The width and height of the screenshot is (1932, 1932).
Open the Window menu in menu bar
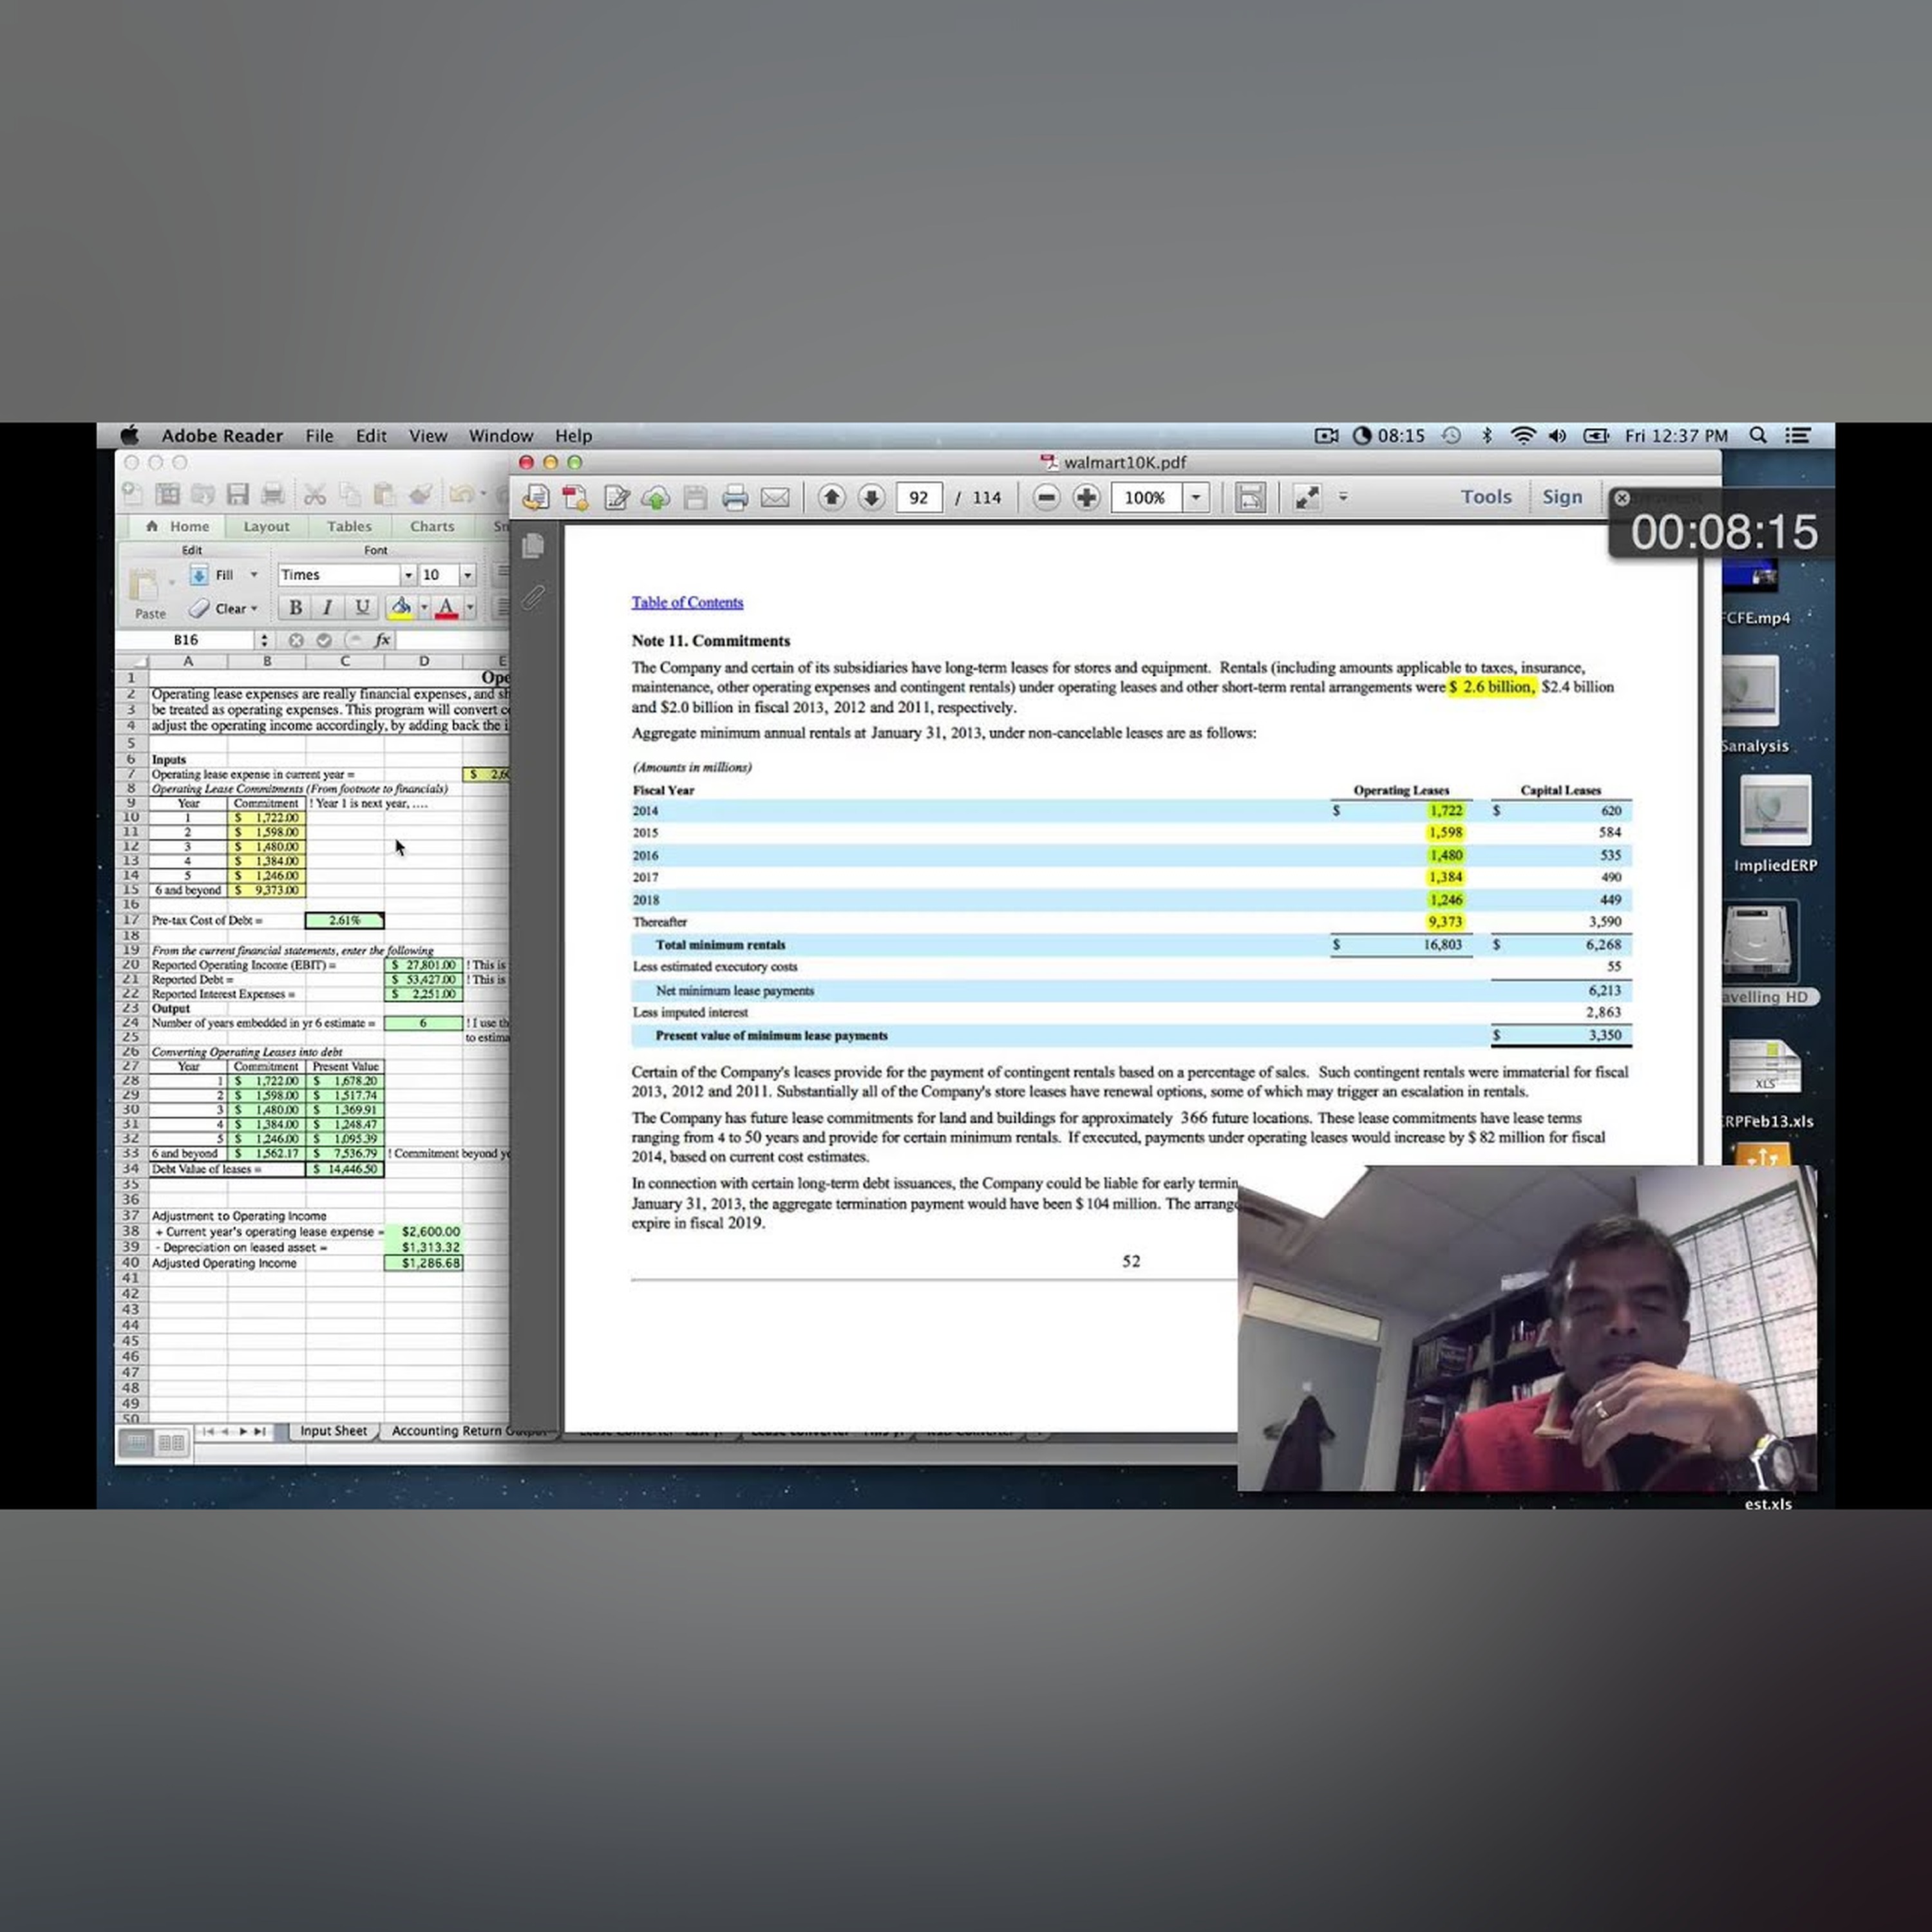click(501, 436)
